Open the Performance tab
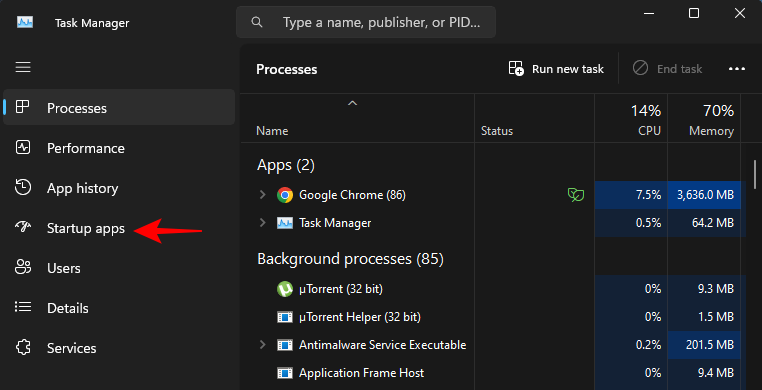The height and width of the screenshot is (390, 762). 119,148
